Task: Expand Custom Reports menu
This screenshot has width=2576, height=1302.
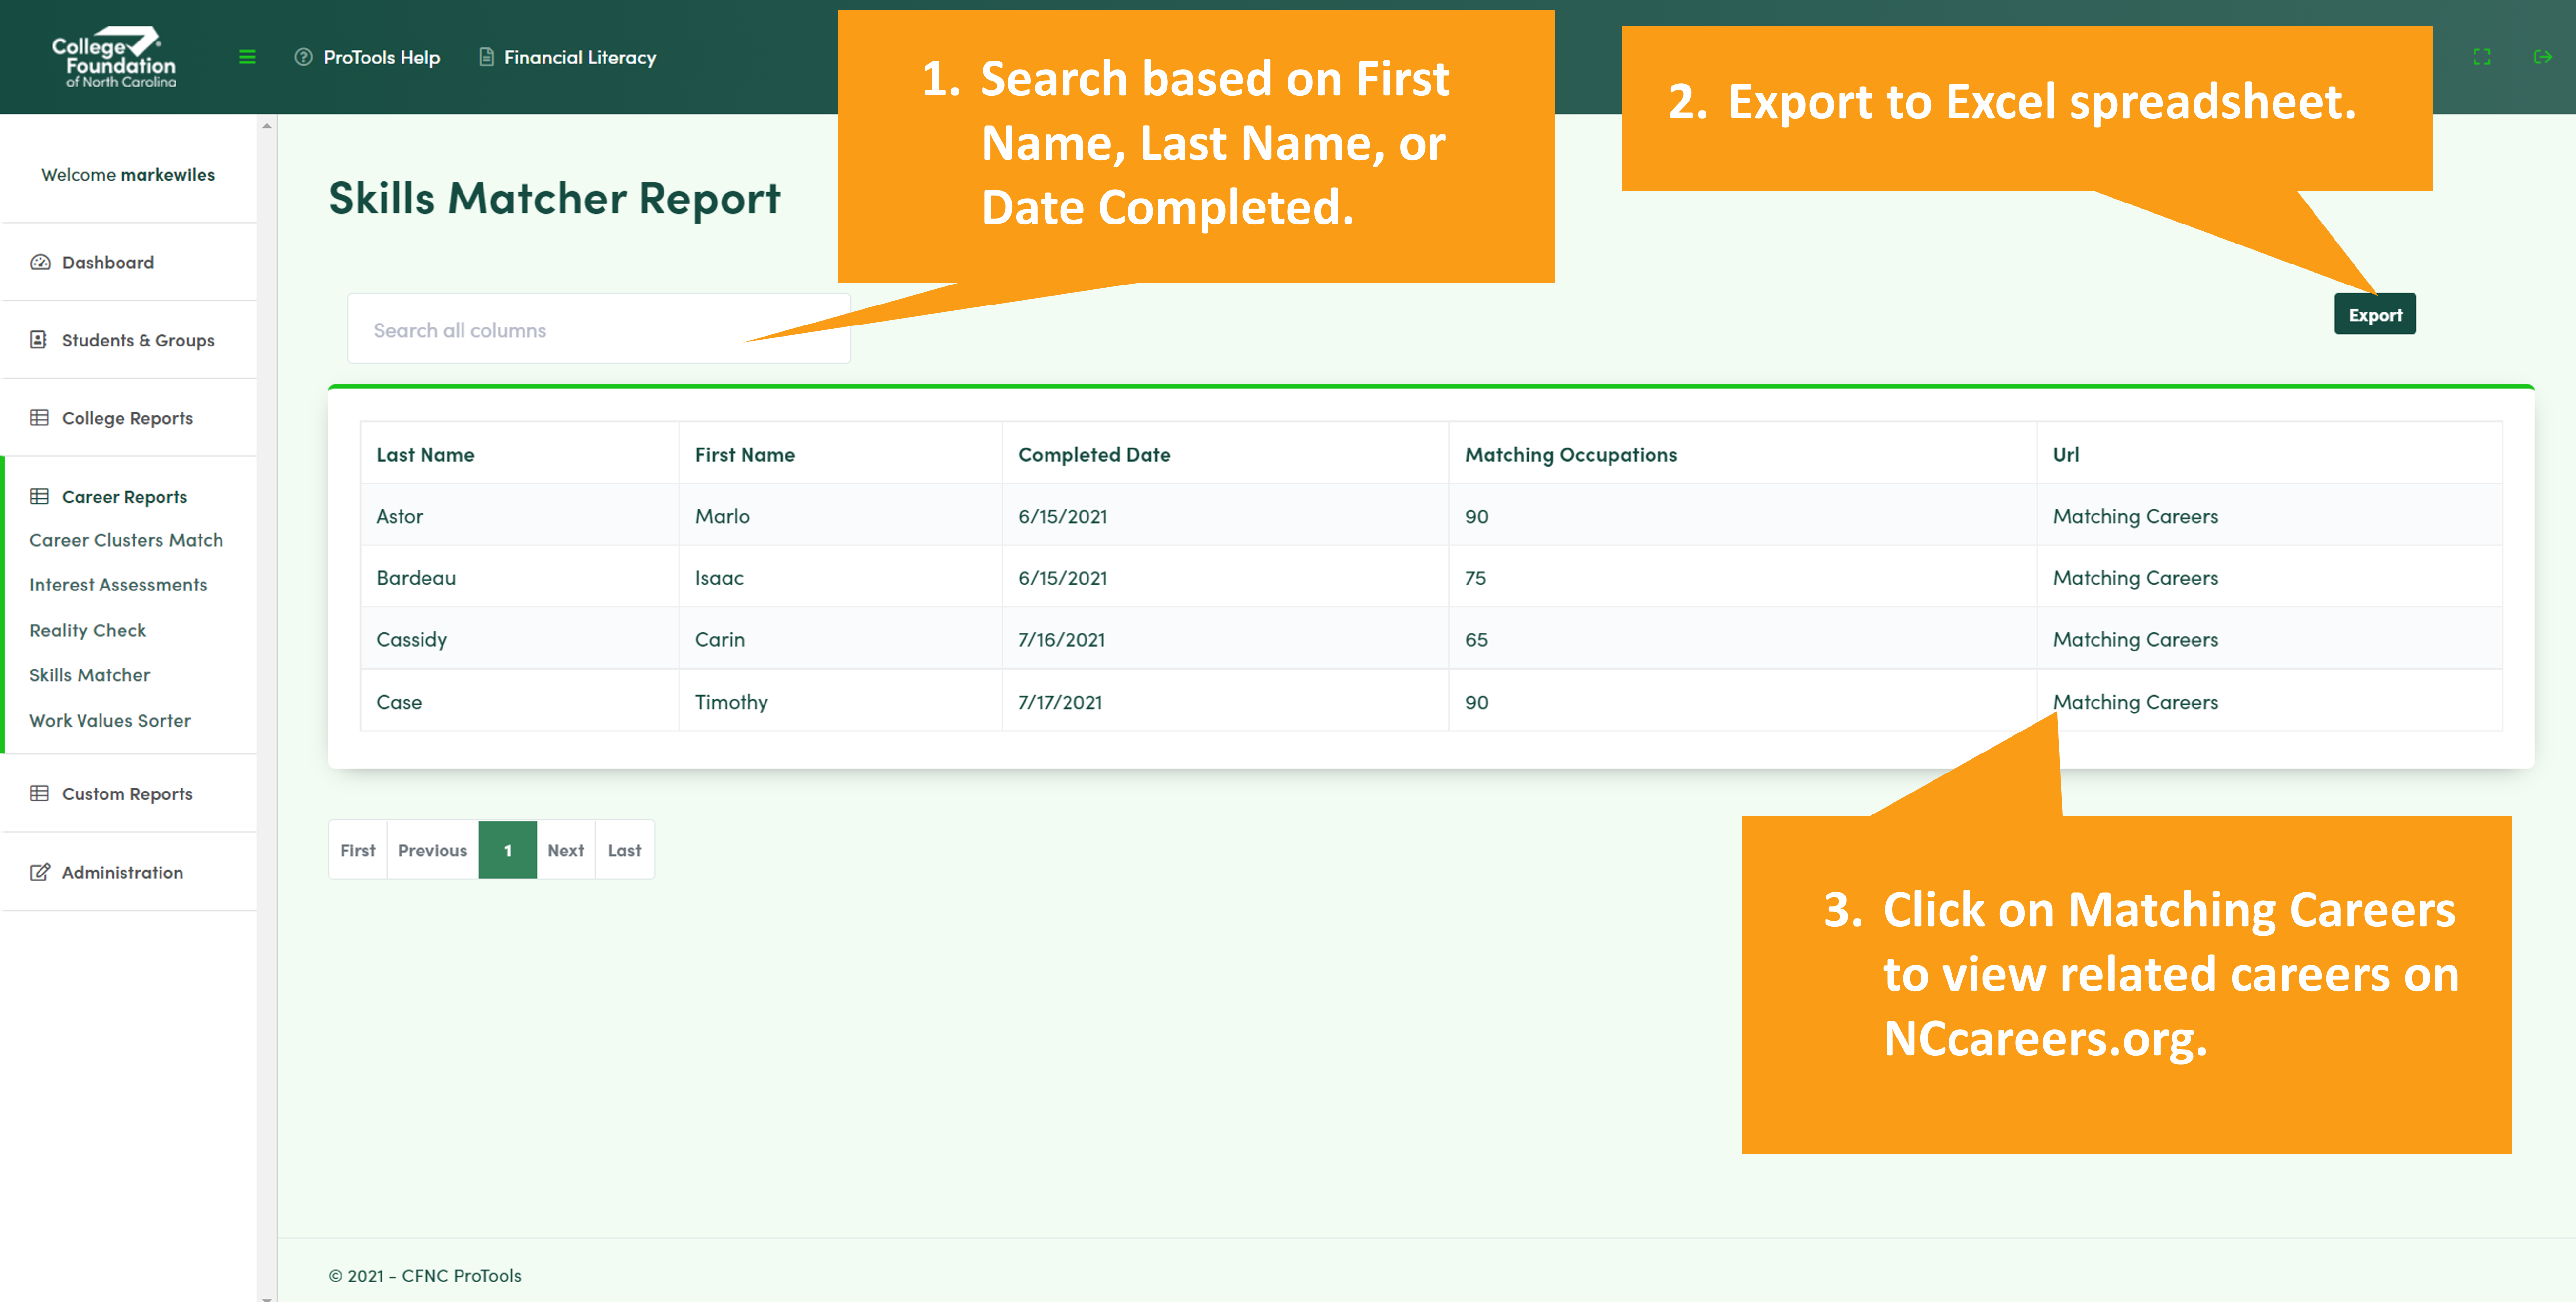Action: (127, 794)
